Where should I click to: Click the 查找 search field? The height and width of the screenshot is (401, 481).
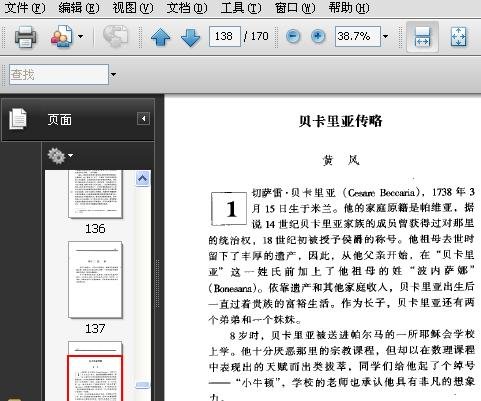click(59, 74)
